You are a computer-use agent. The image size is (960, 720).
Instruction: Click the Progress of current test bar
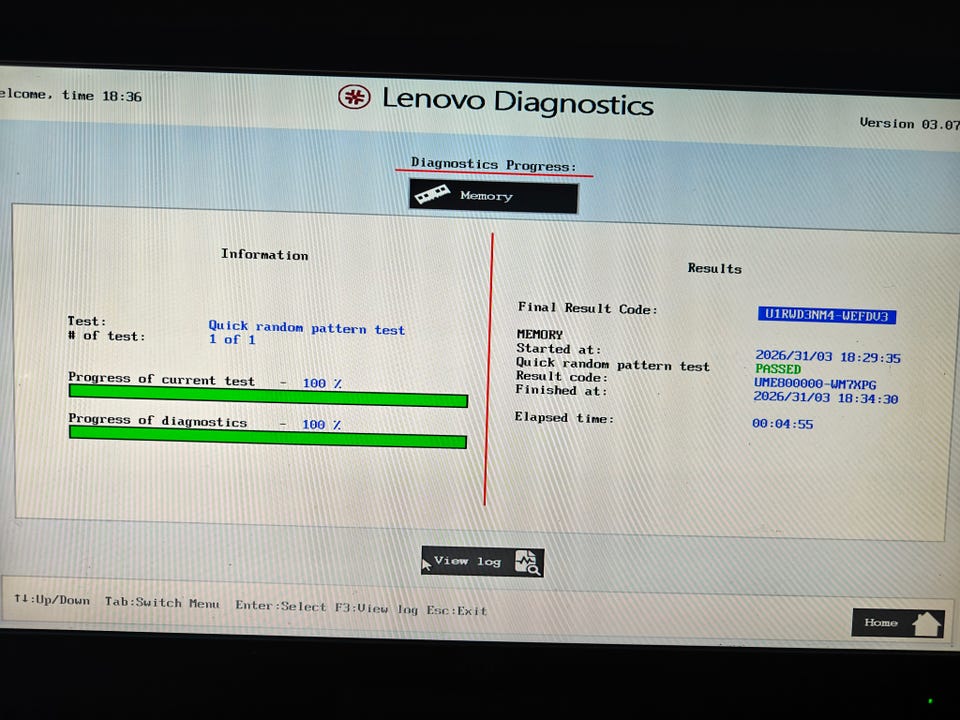268,396
